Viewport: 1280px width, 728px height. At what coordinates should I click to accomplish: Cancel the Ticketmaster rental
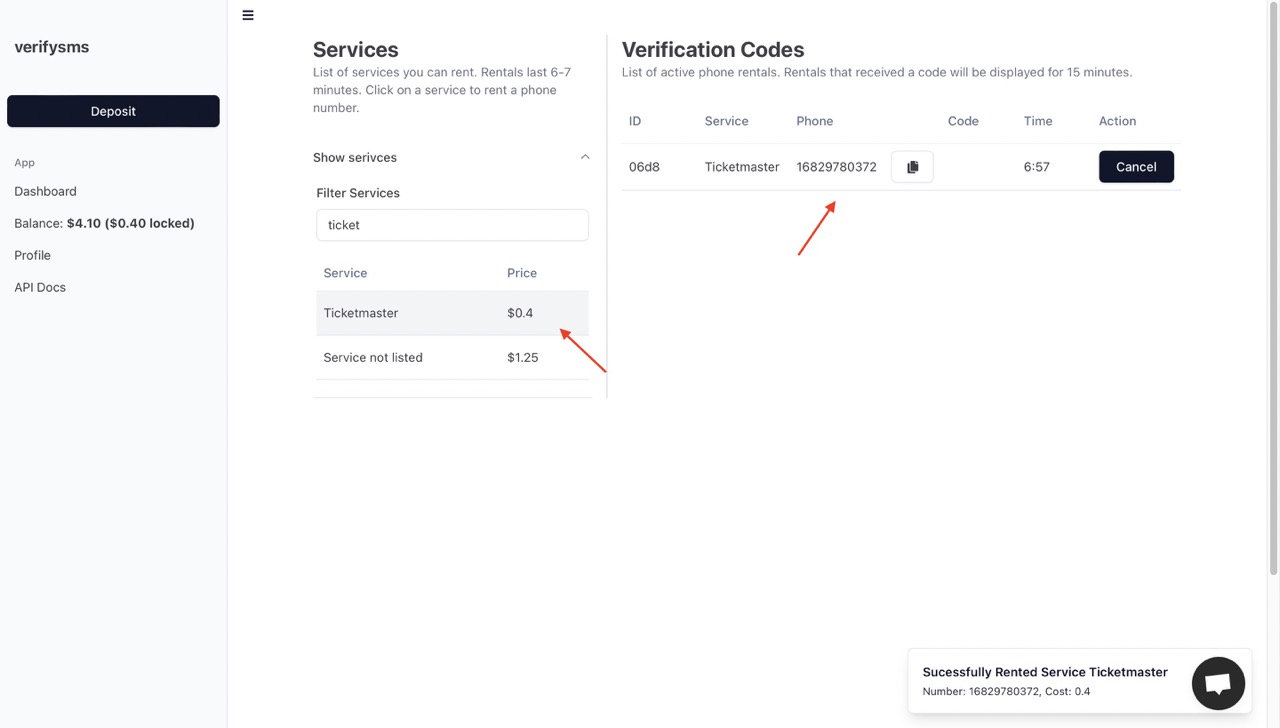pos(1136,167)
